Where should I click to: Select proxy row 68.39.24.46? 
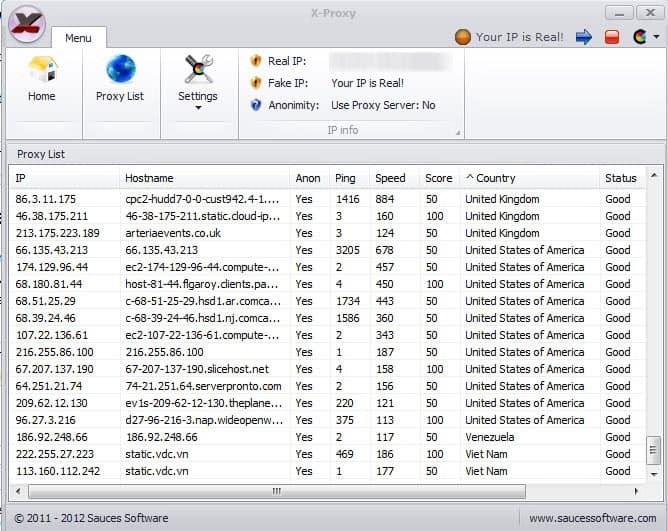tap(328, 318)
